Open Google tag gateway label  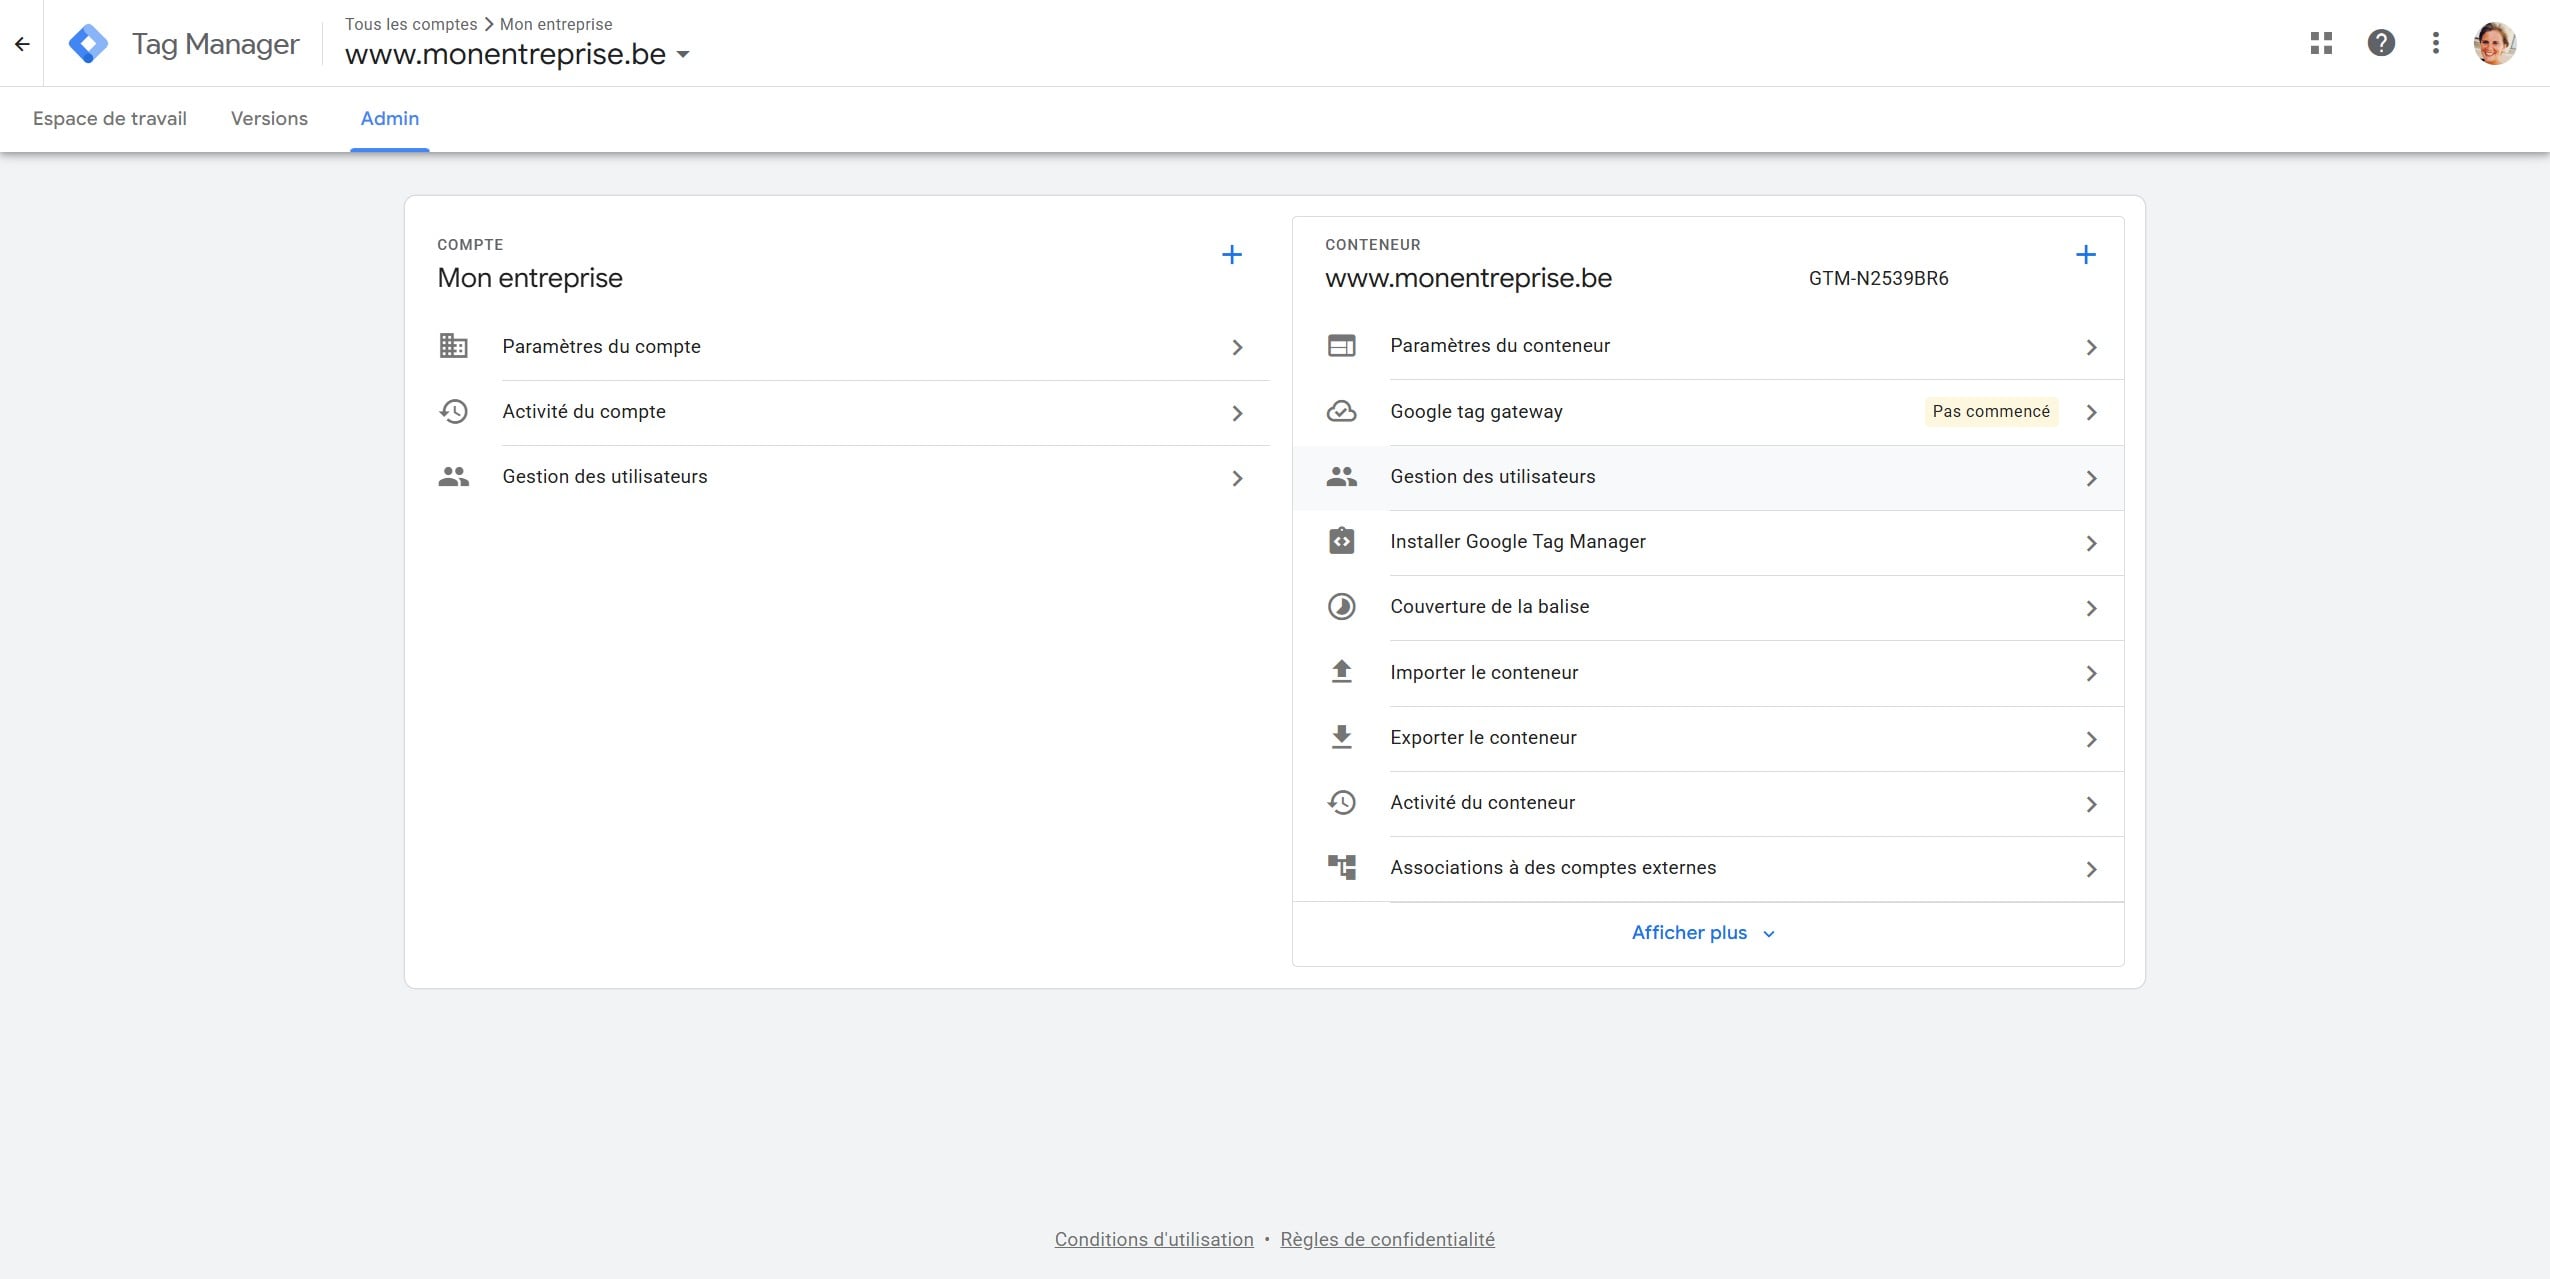tap(1476, 411)
